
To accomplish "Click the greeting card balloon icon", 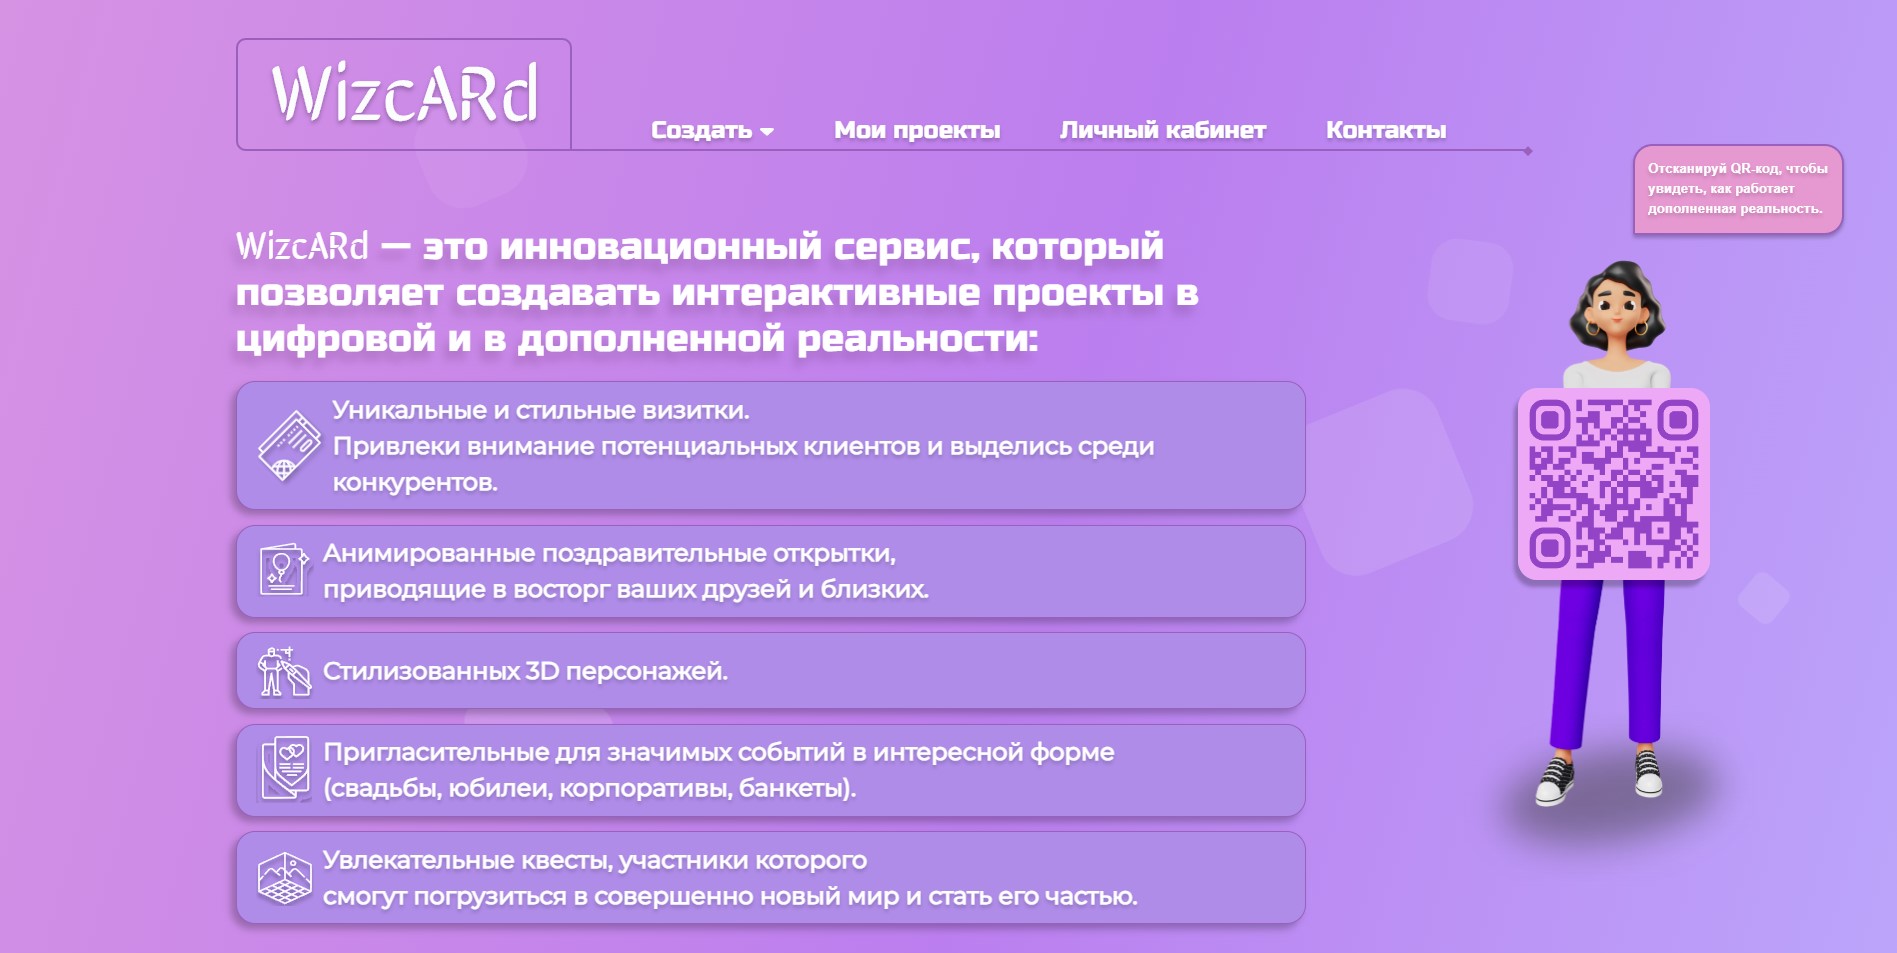I will pyautogui.click(x=283, y=570).
